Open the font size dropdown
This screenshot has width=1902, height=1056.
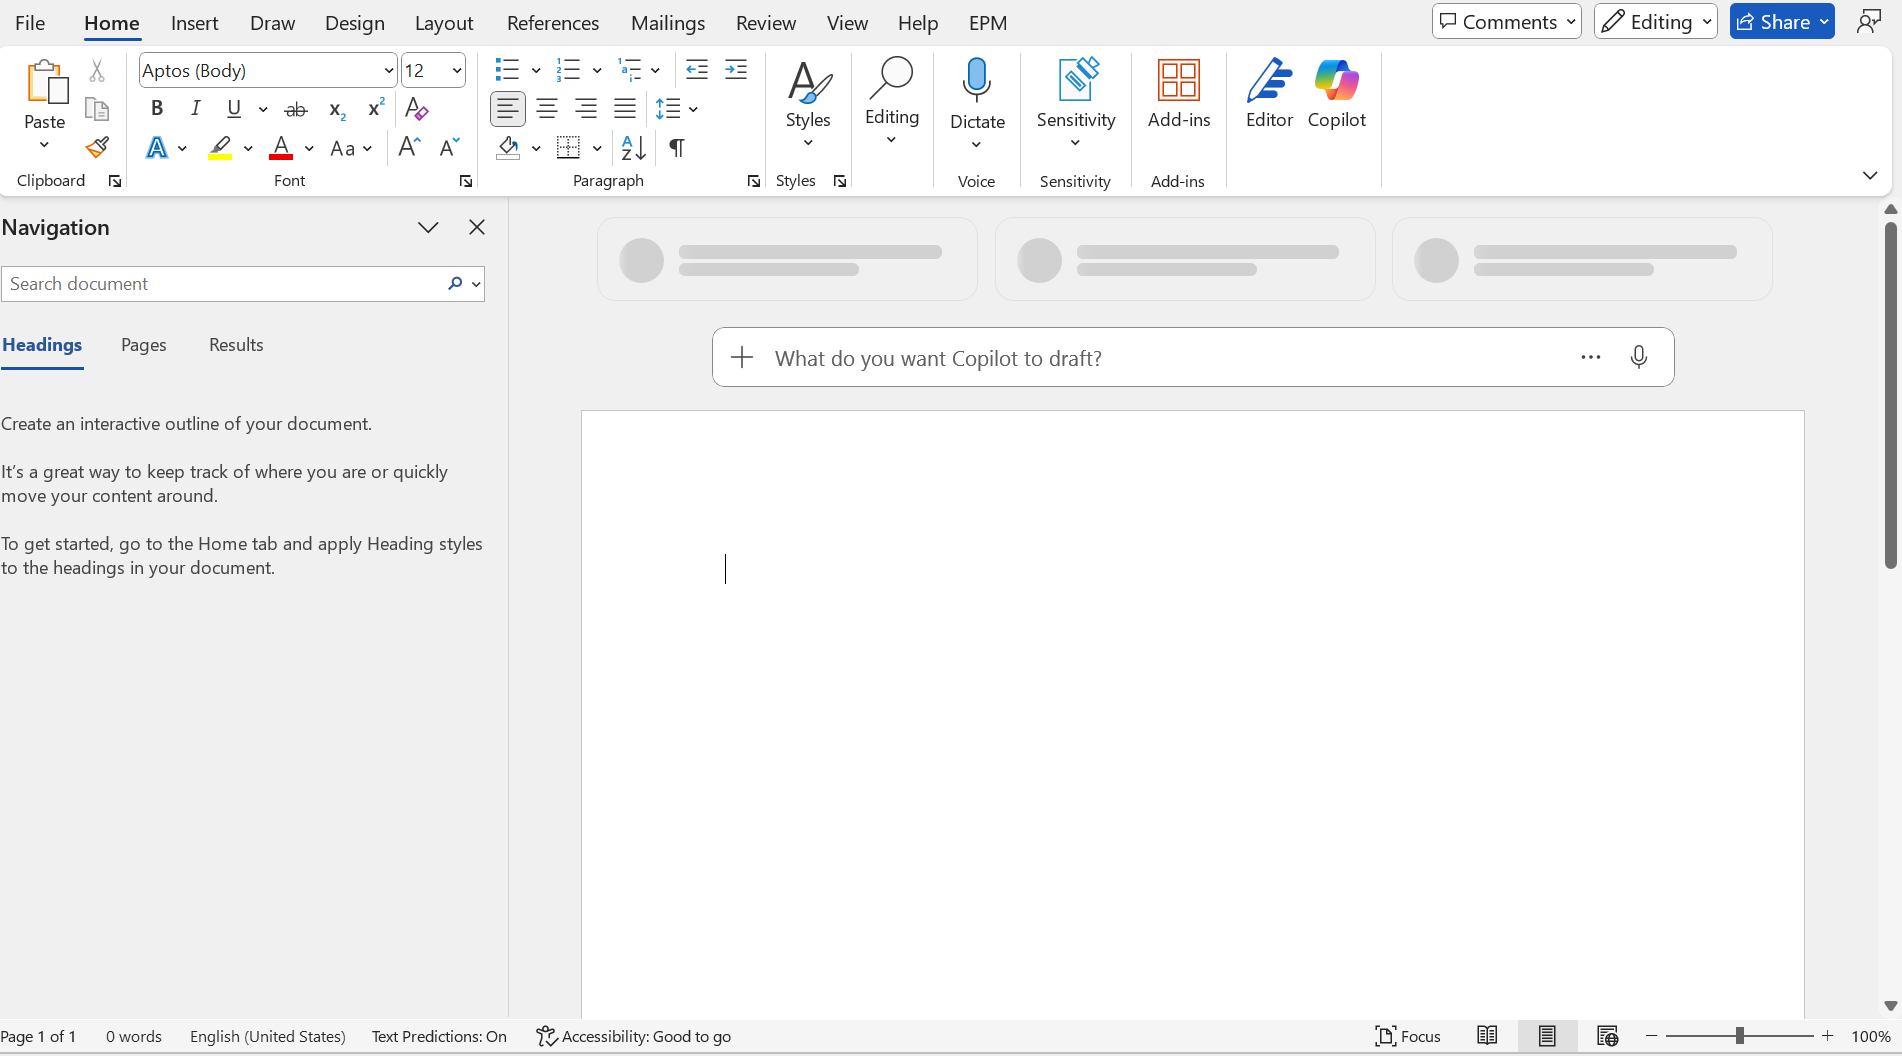[457, 70]
